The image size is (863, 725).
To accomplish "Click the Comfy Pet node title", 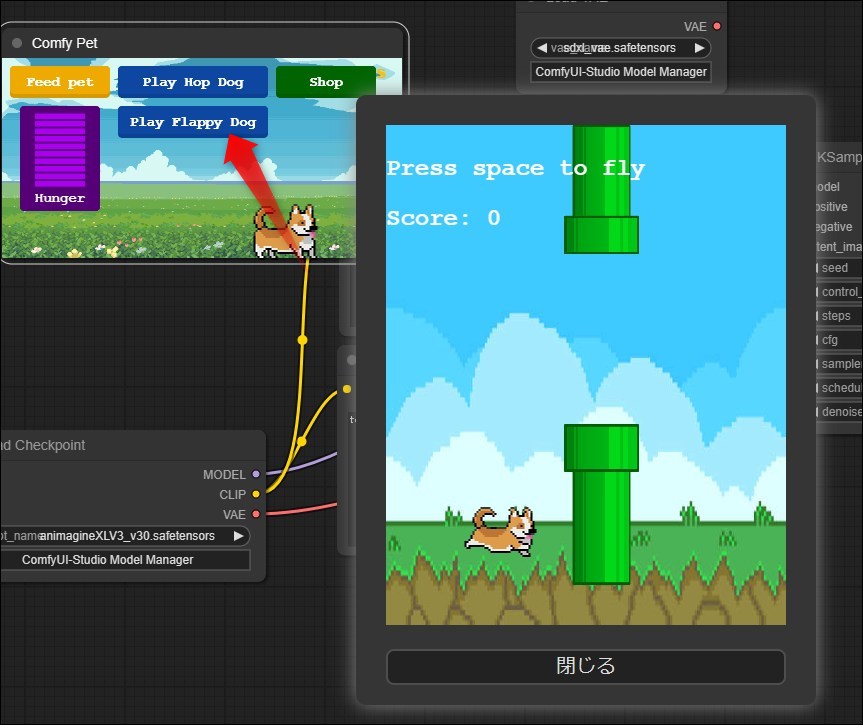I will tap(64, 43).
